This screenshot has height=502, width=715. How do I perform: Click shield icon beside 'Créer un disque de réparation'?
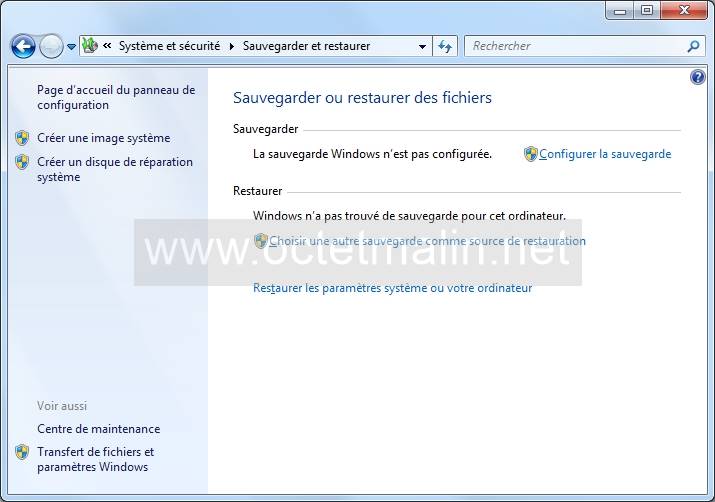coord(22,162)
